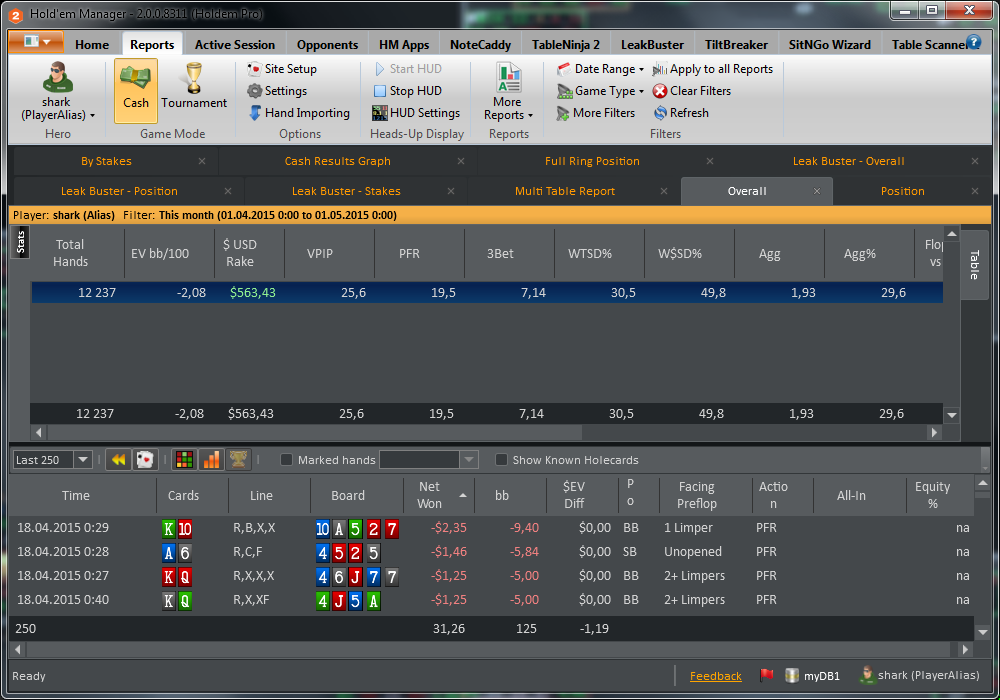Open HUD Settings

[416, 113]
